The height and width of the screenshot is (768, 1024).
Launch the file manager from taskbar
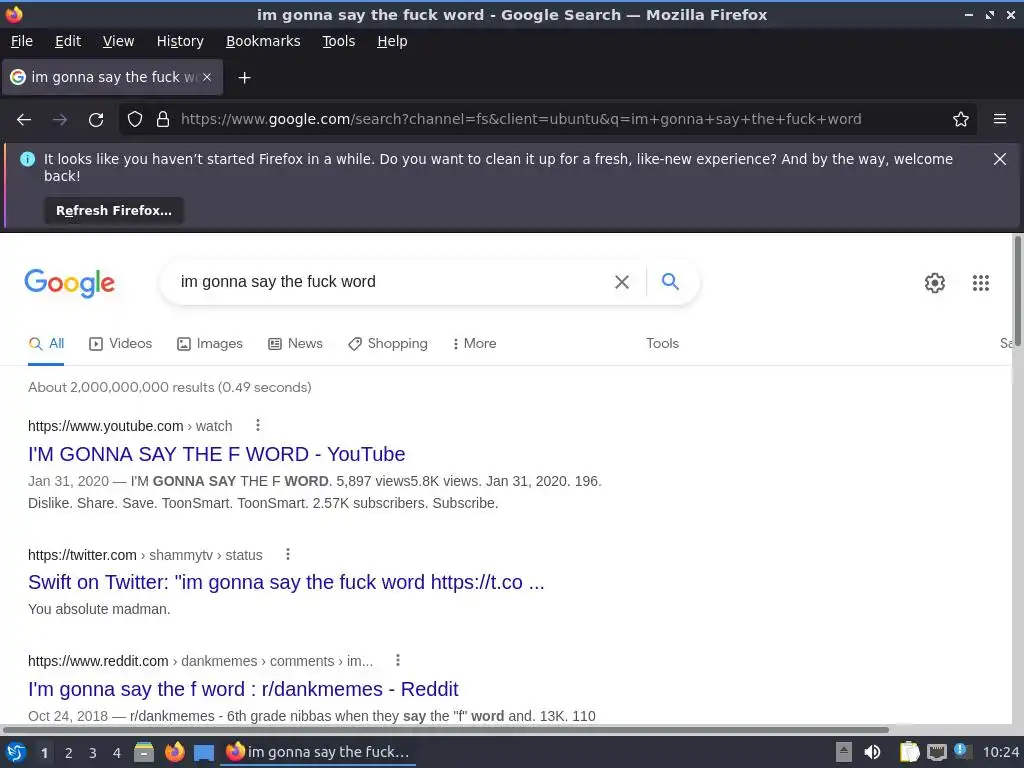144,752
